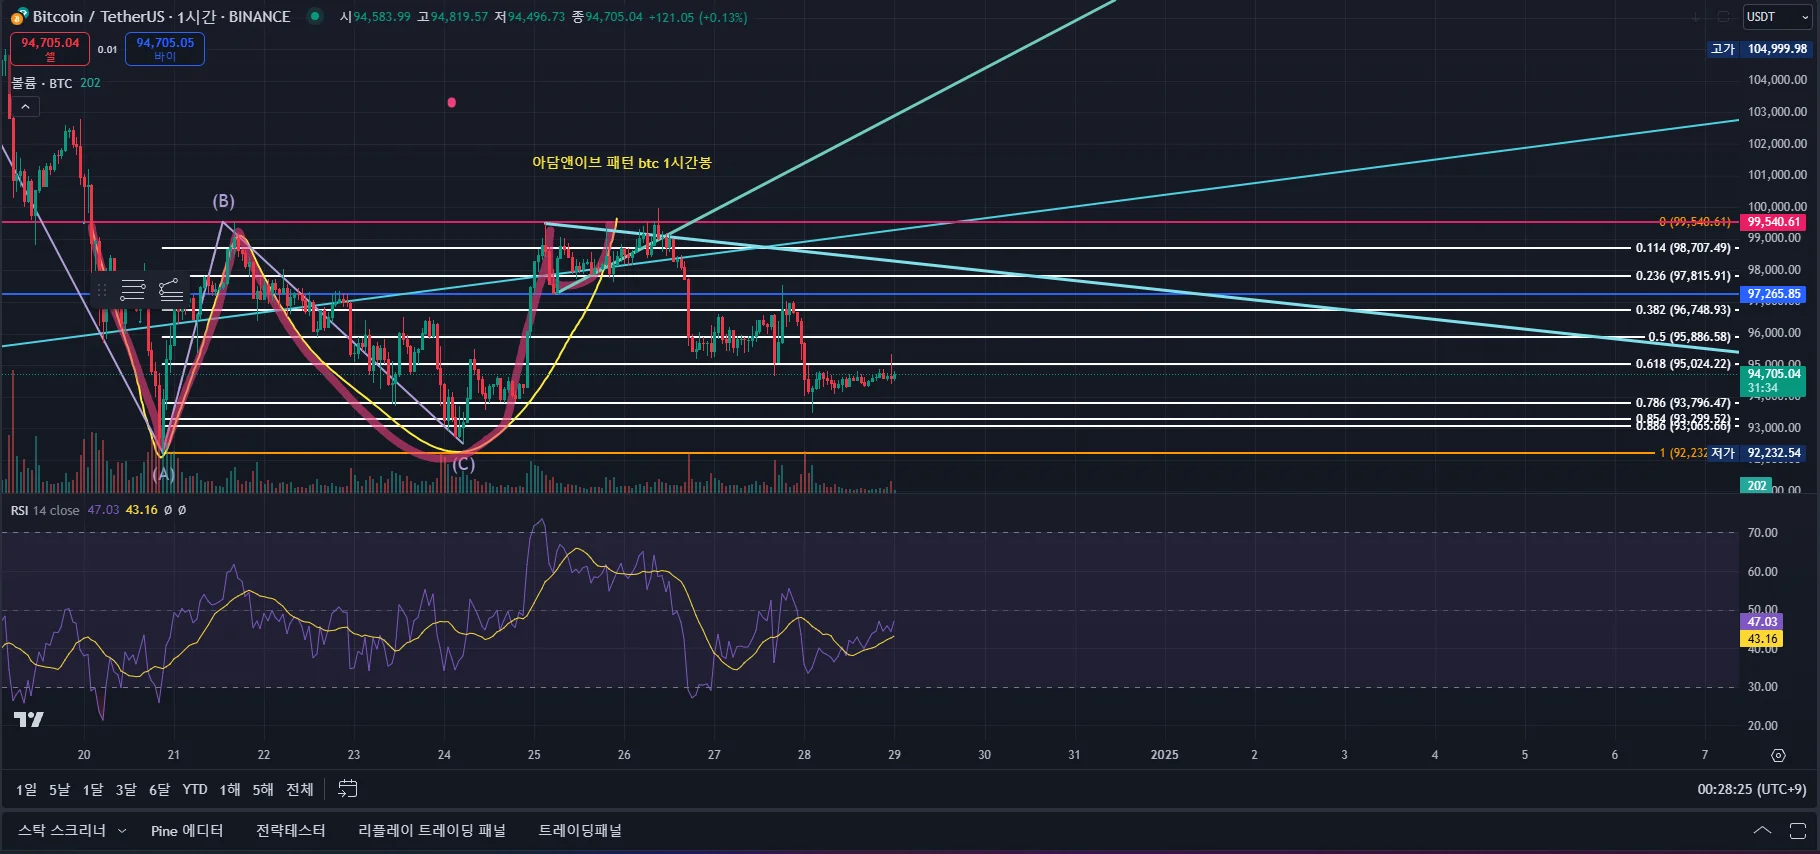This screenshot has height=854, width=1820.
Task: Collapse the indicator legend with the chevron
Action: (25, 106)
